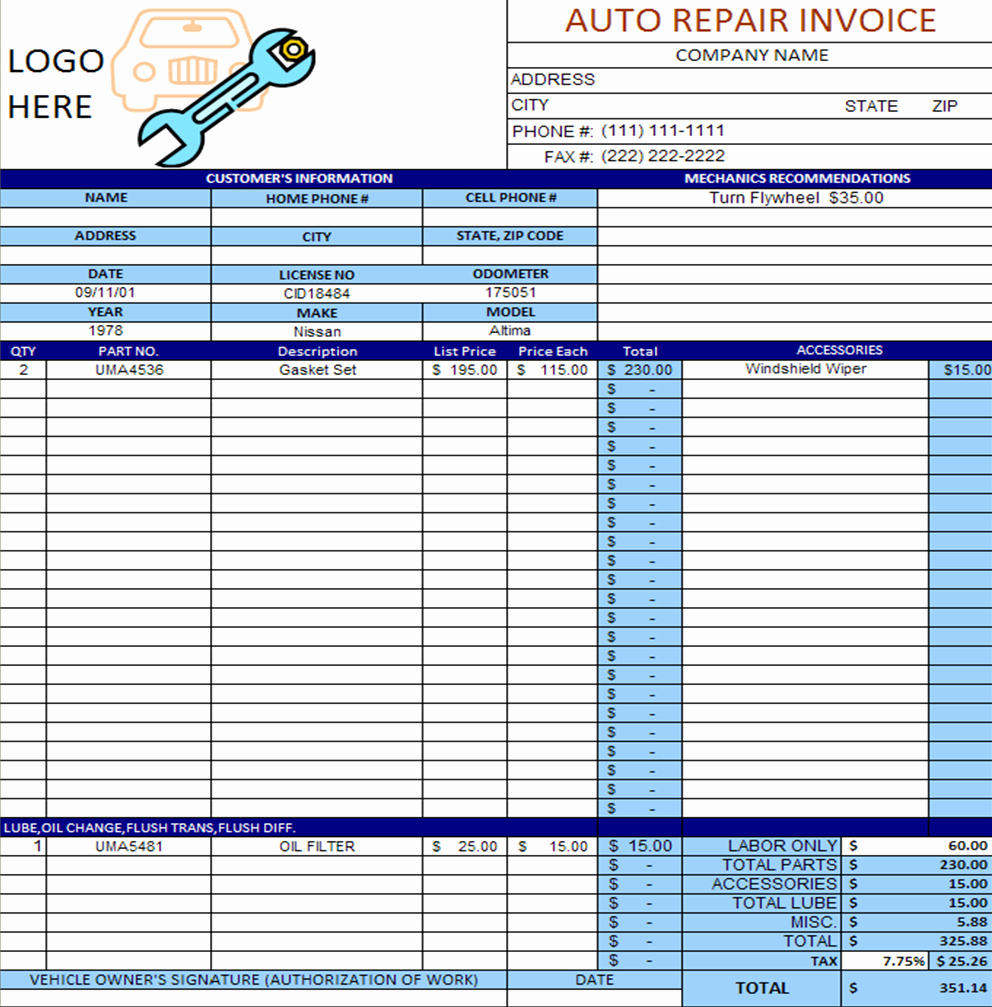Click the Gasket Set description cell
992x1007 pixels.
point(317,370)
